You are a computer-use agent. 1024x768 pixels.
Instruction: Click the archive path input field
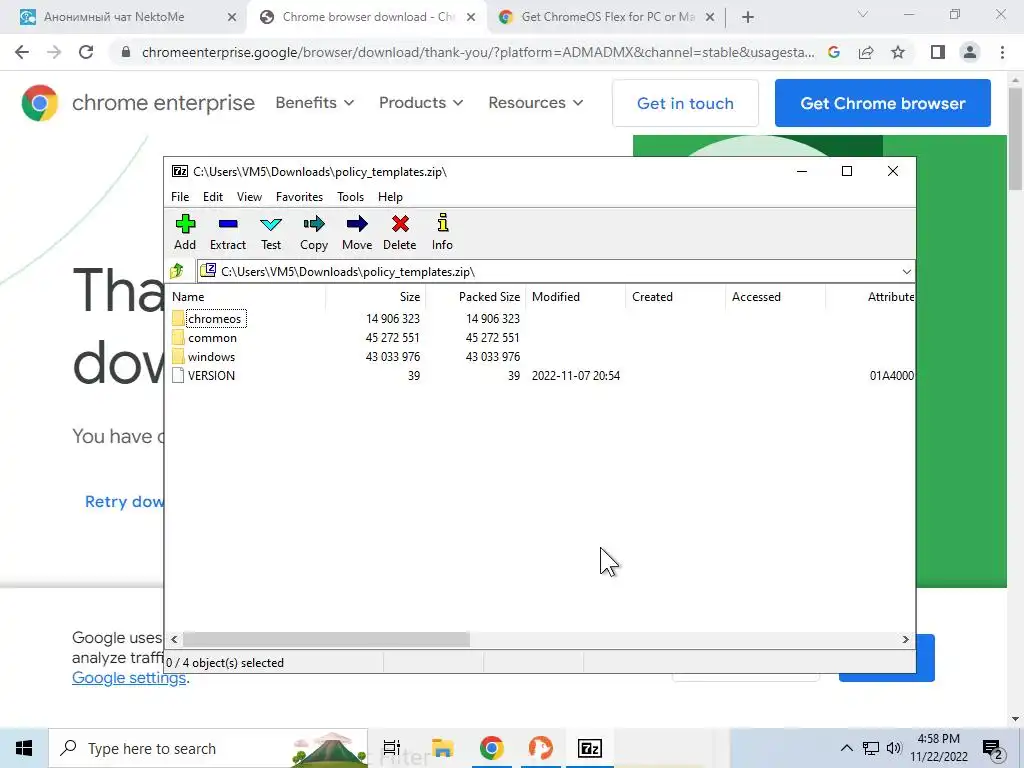(549, 272)
